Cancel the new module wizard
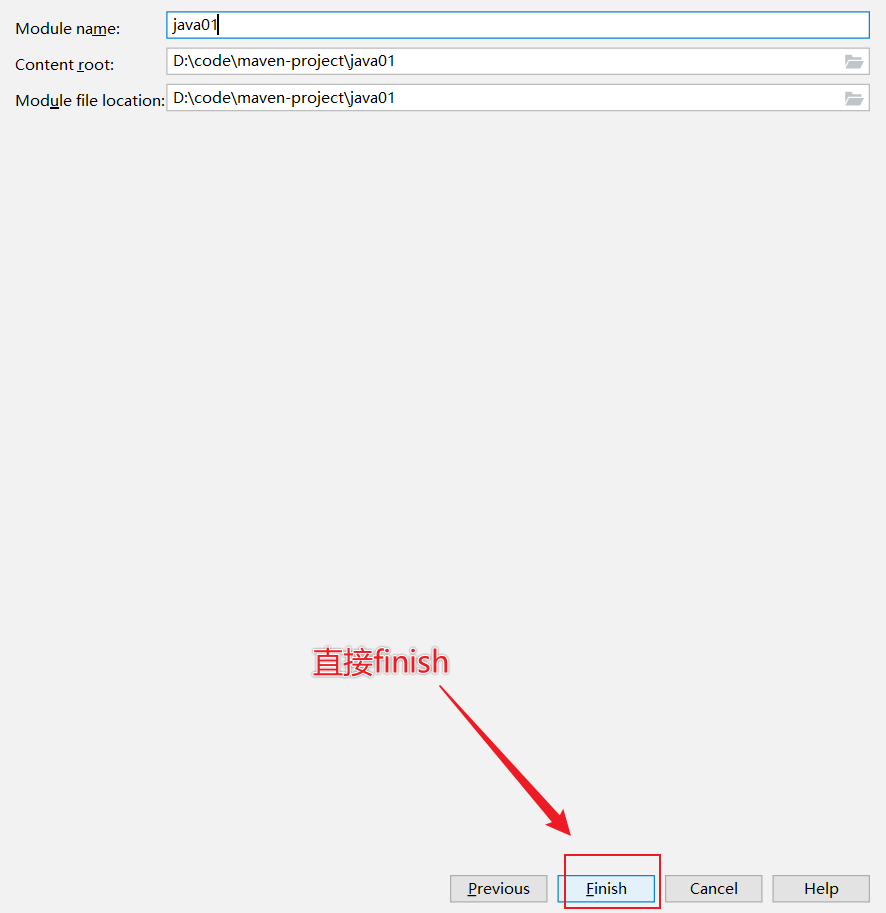The image size is (886, 913). (x=714, y=889)
